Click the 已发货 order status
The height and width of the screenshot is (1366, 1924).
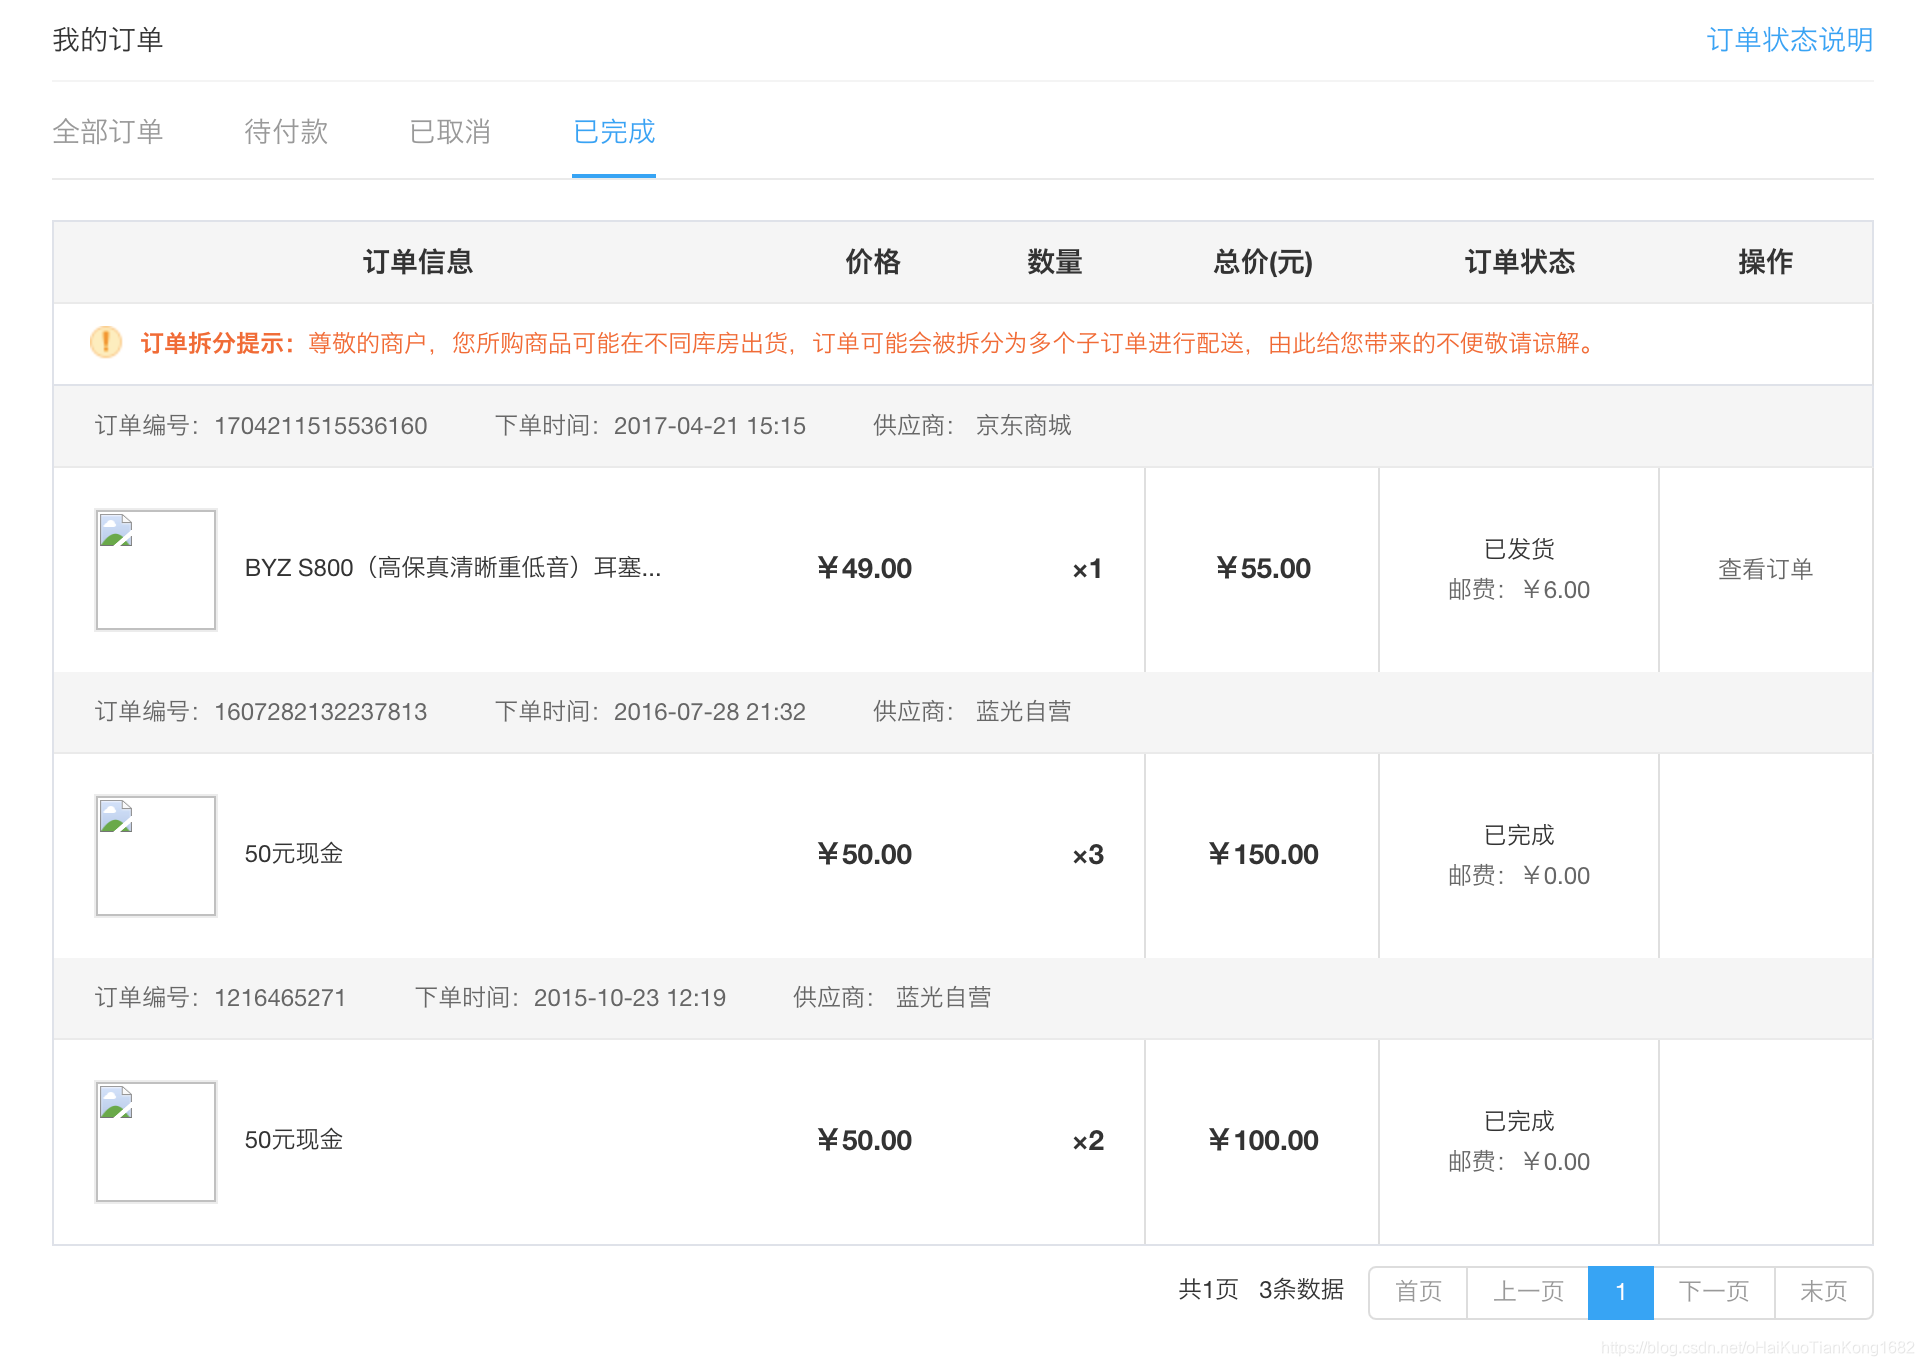point(1519,549)
